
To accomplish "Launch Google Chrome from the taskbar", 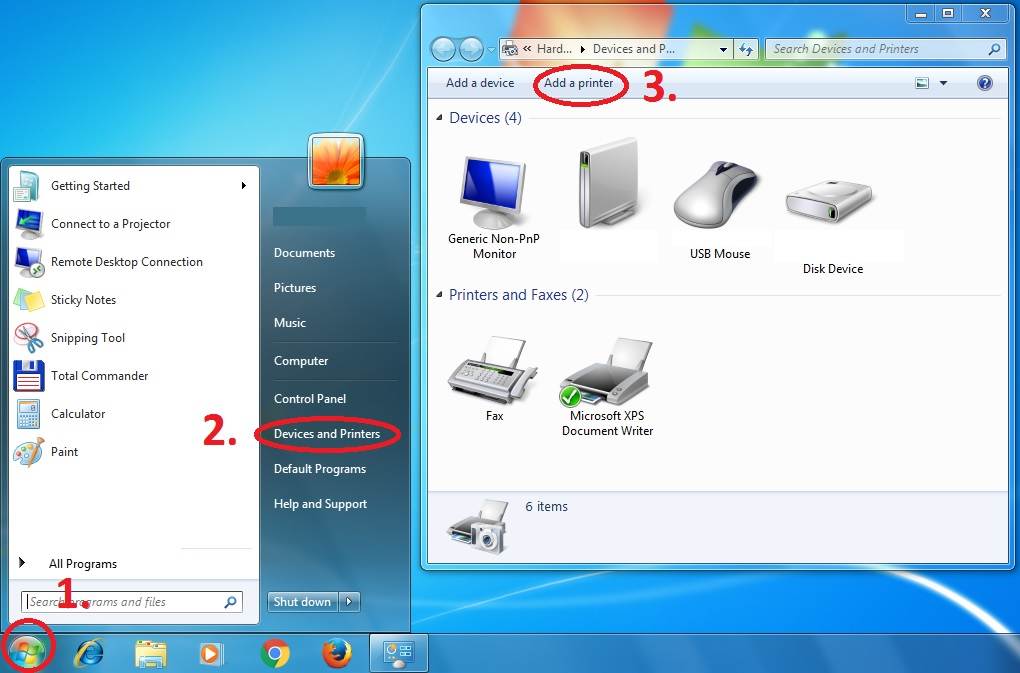I will click(275, 653).
